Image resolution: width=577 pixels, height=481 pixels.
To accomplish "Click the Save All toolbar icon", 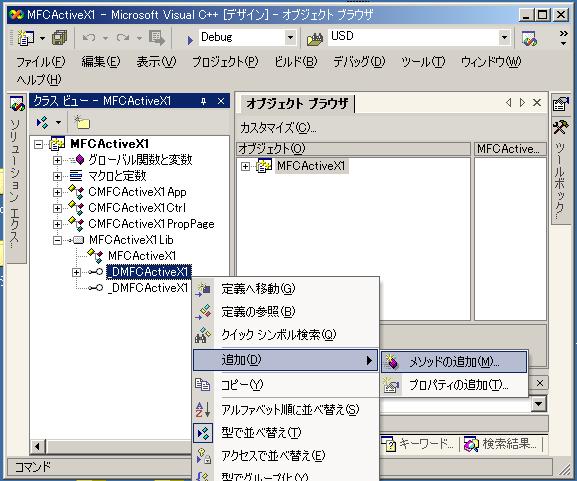I will click(x=59, y=38).
